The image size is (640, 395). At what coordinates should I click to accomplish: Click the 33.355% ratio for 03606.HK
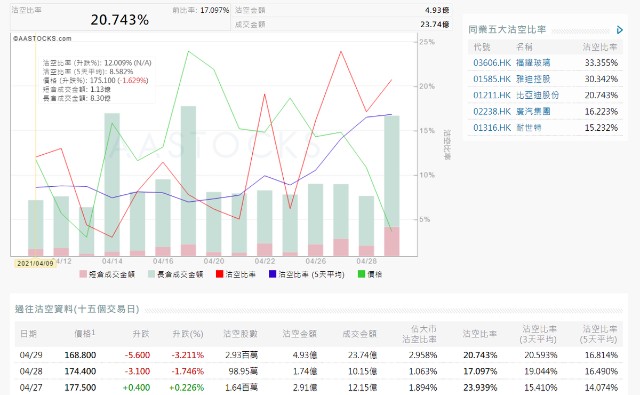pos(601,63)
